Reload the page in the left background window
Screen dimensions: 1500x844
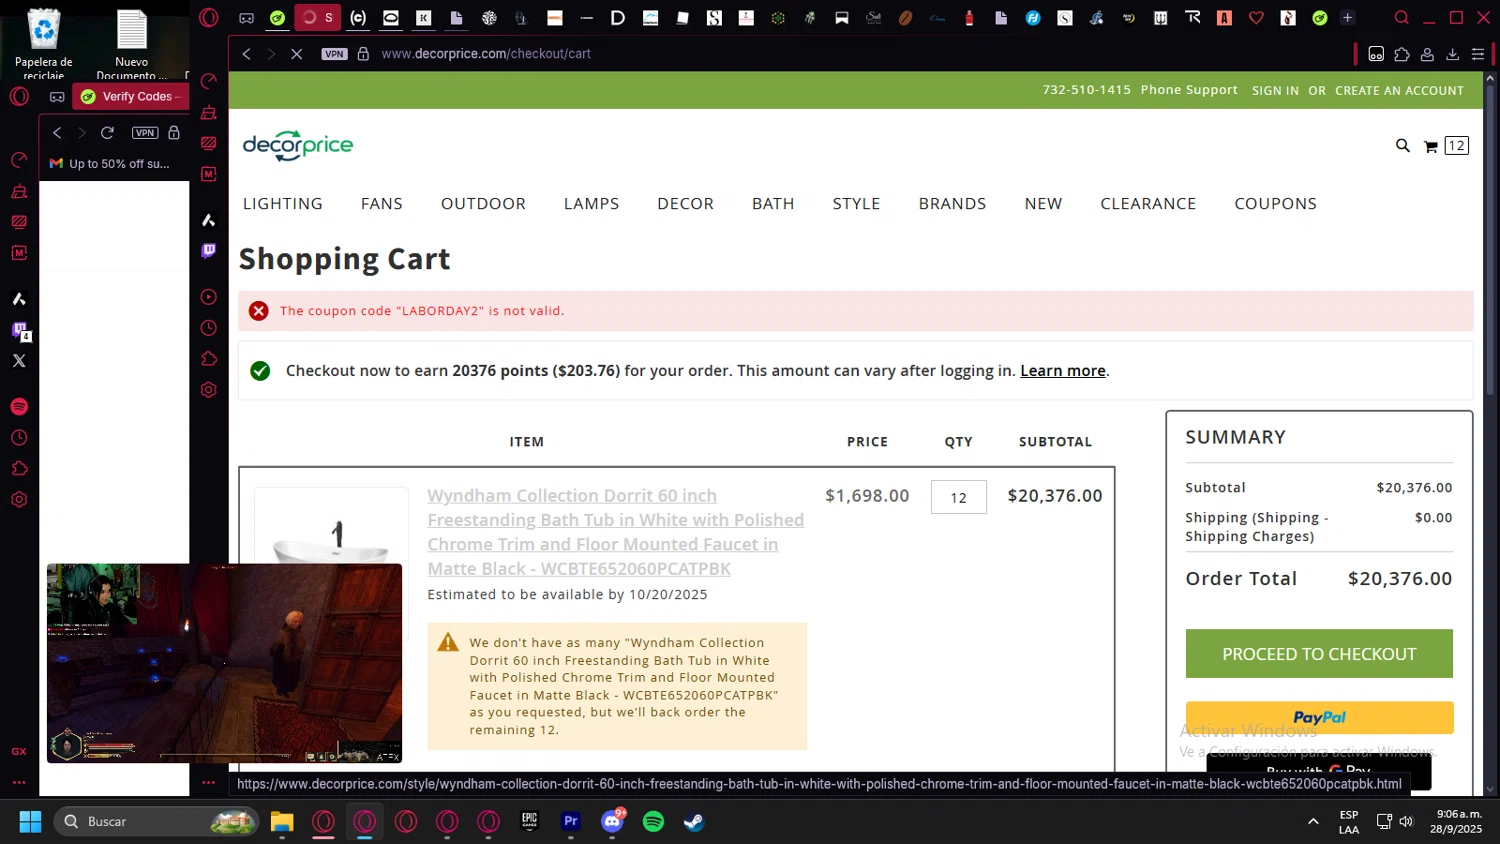(107, 132)
